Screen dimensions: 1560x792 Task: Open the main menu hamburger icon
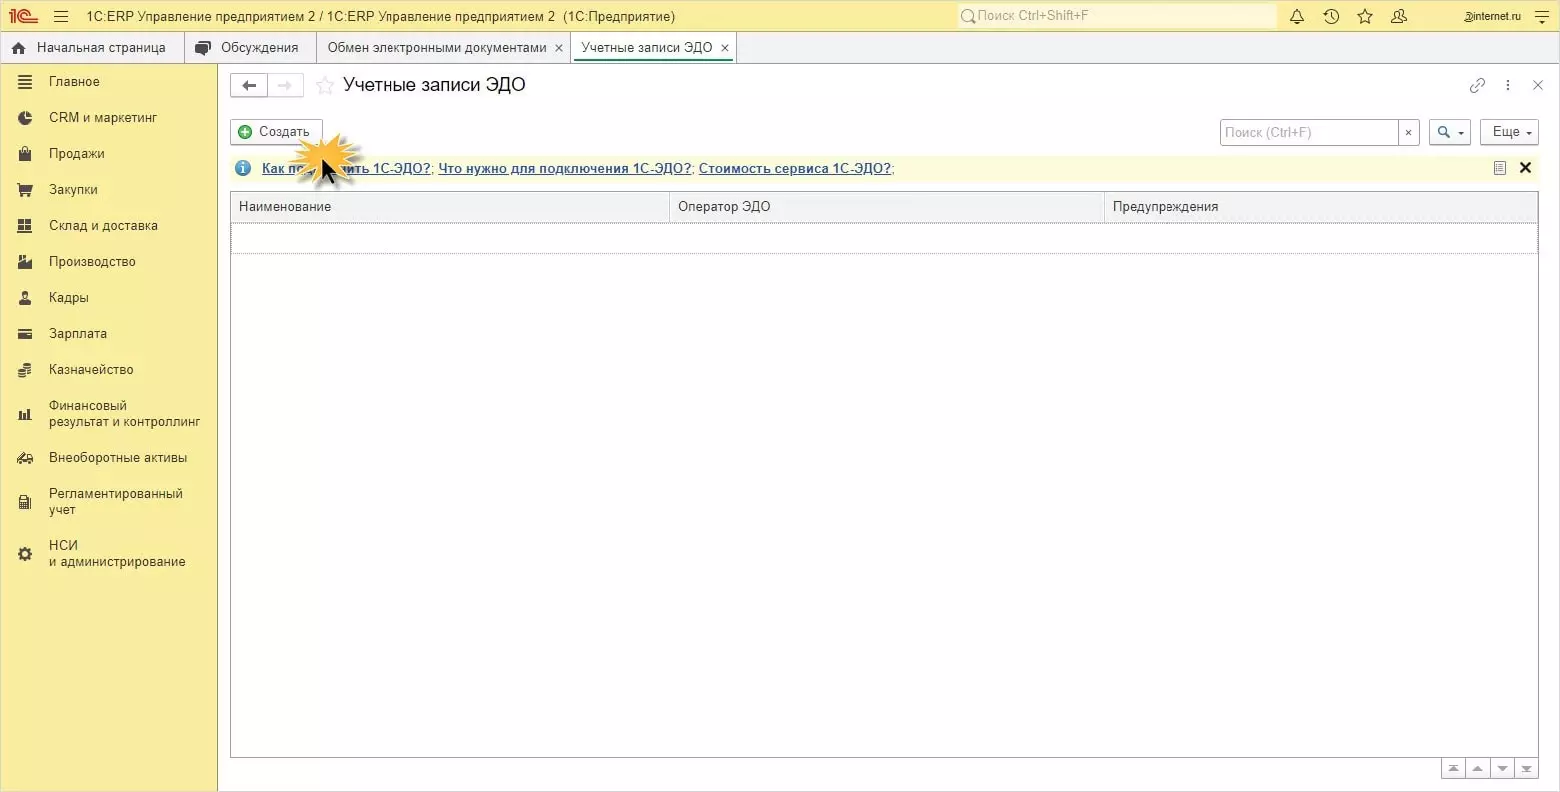61,16
